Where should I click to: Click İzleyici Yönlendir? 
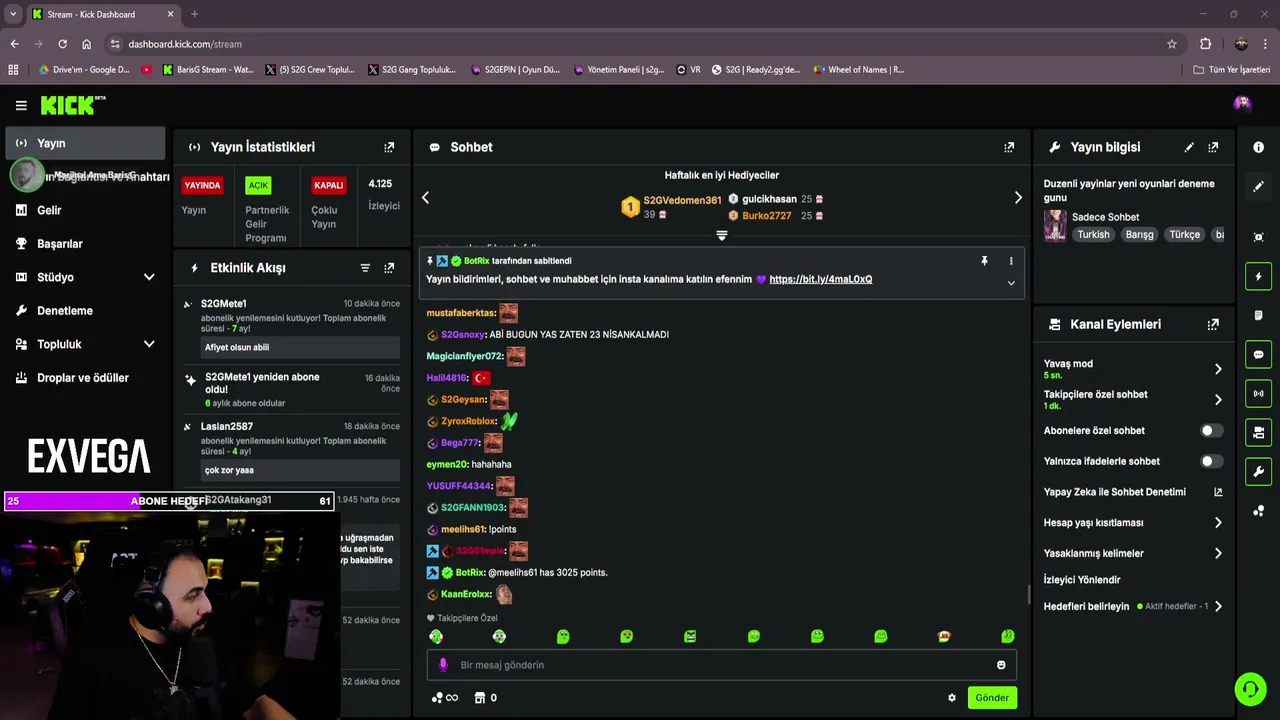coord(1081,580)
